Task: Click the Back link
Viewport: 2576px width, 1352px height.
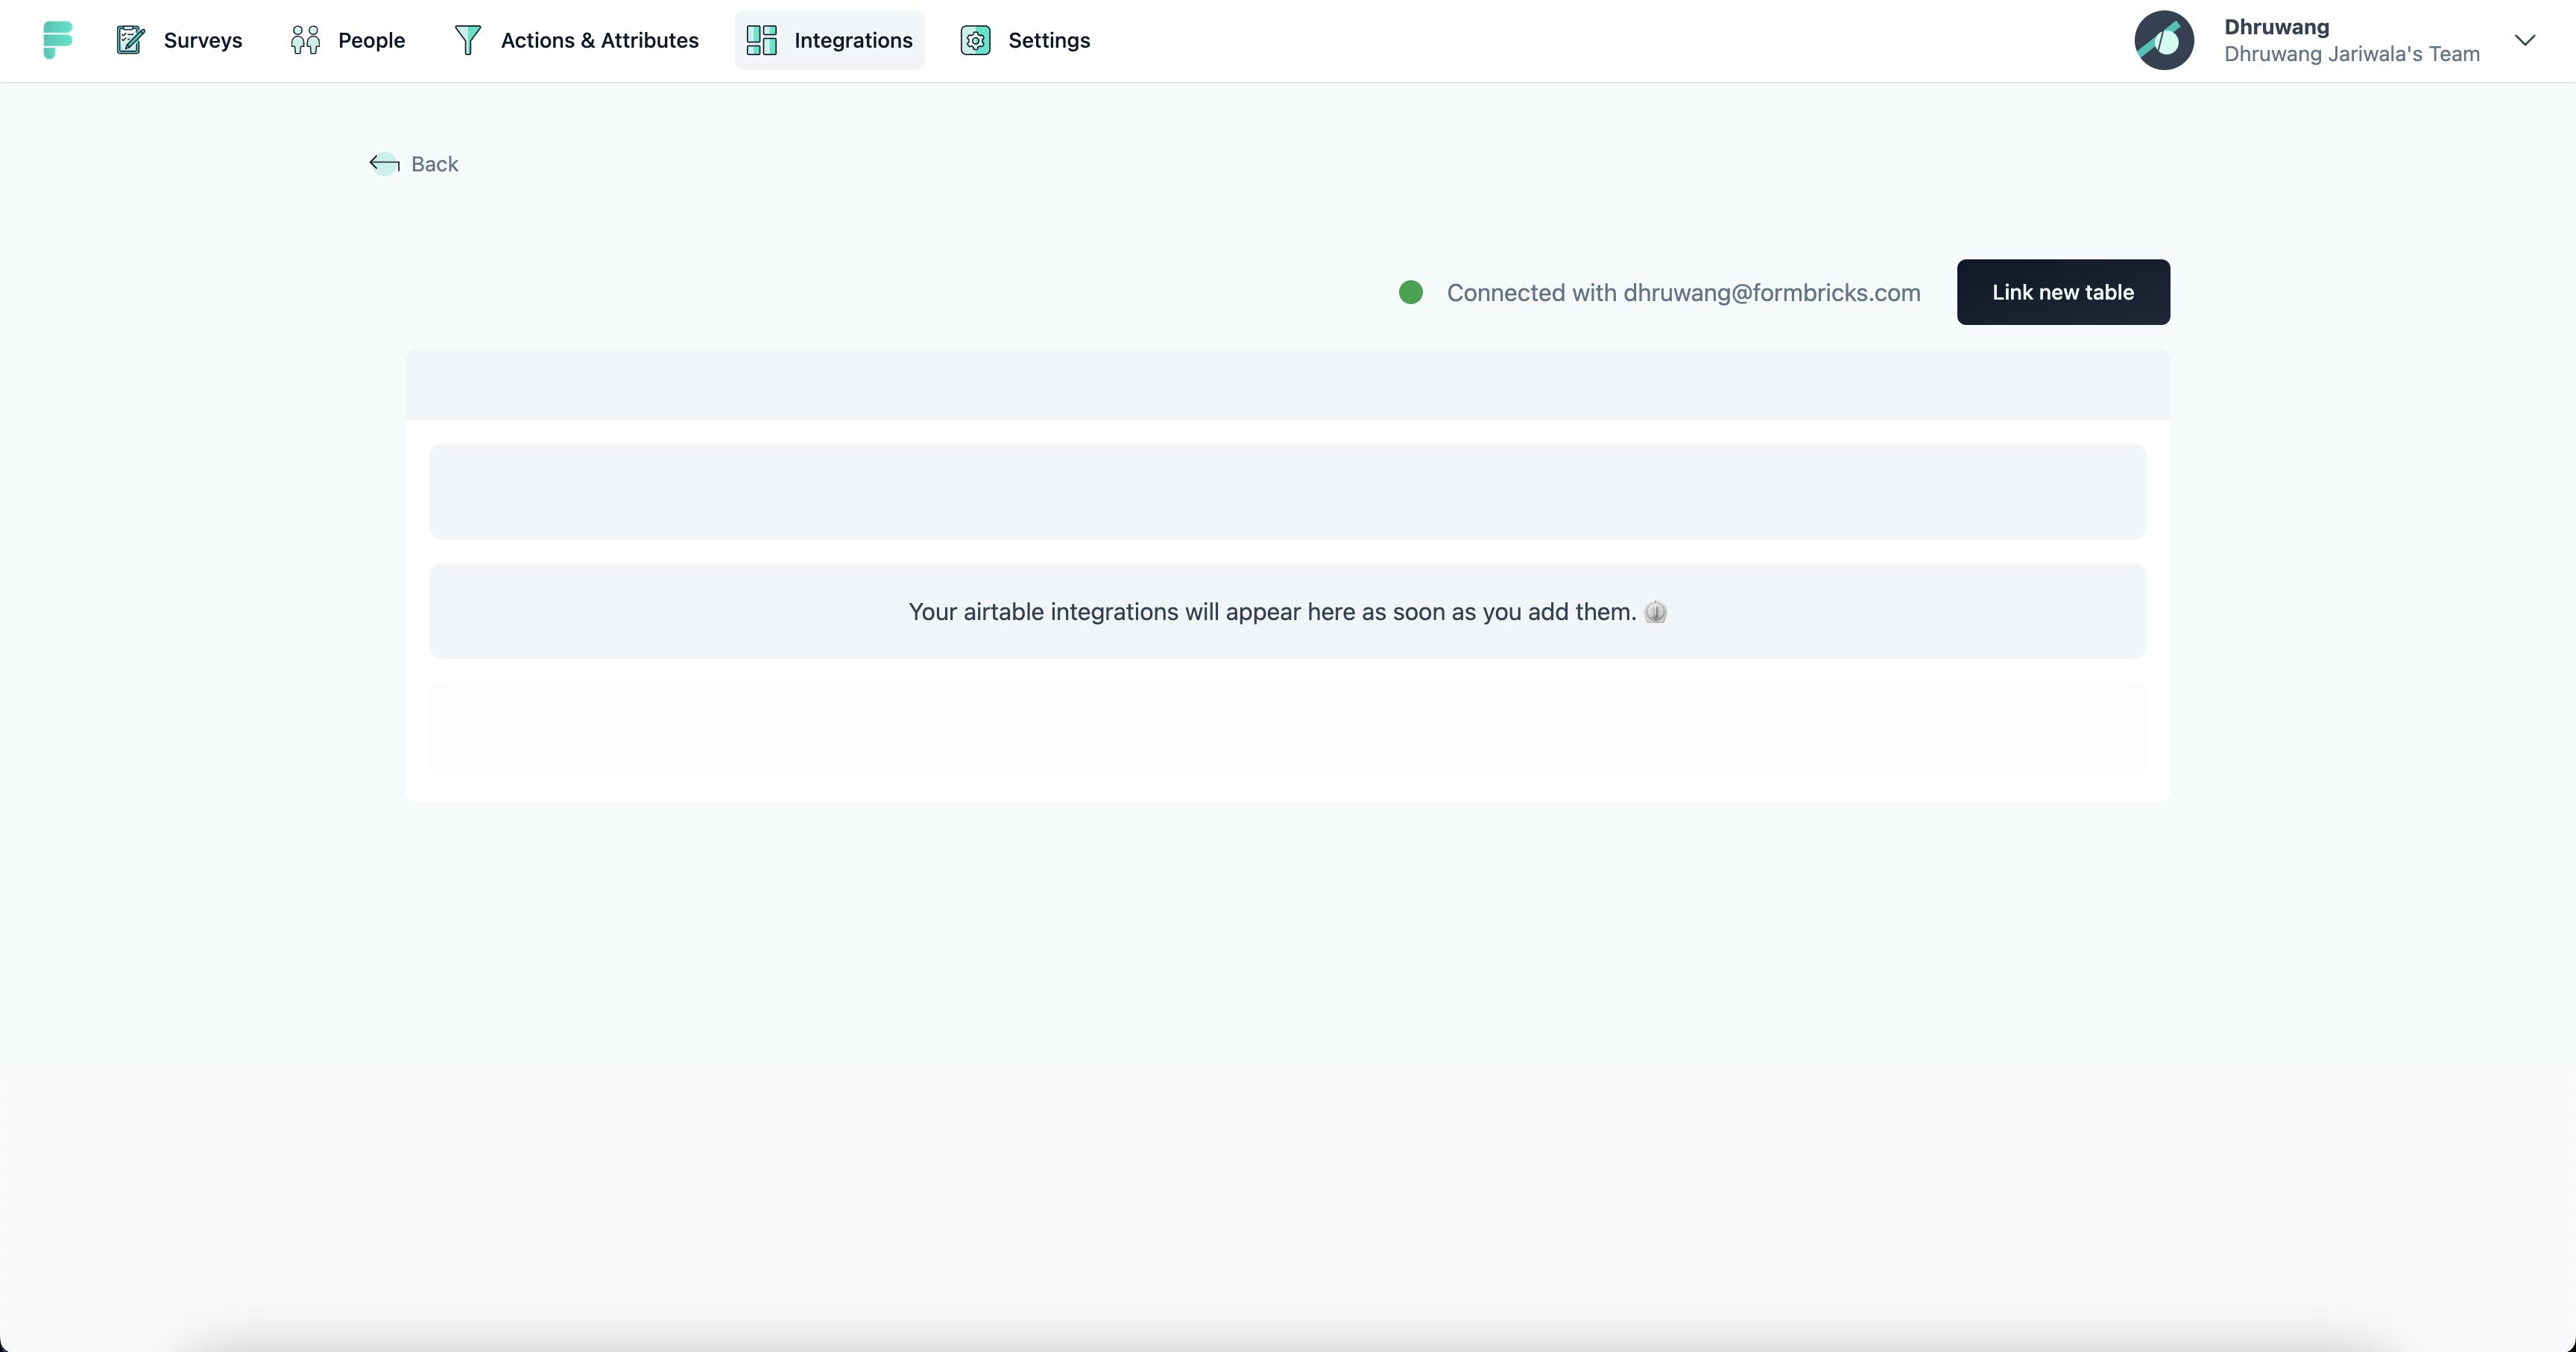Action: (x=414, y=163)
